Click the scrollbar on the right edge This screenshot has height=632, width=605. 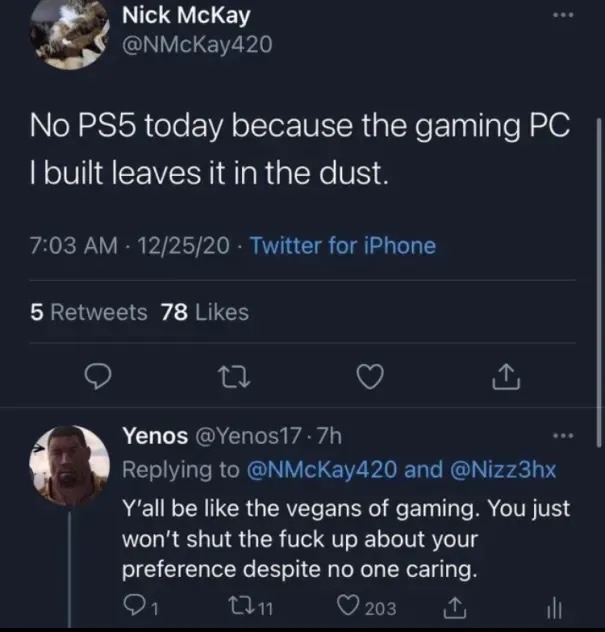[598, 280]
